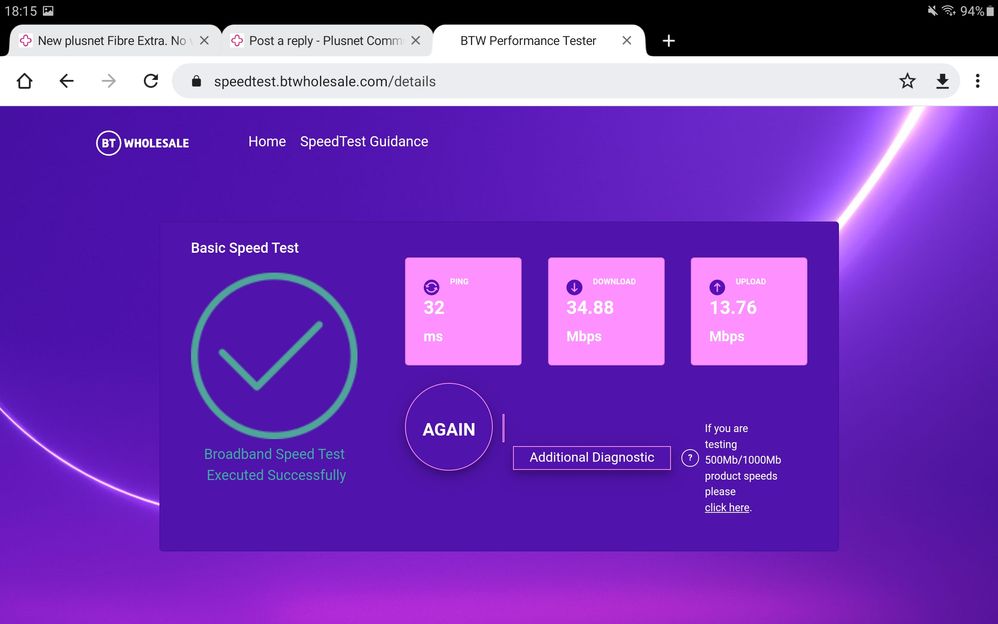Close the BTW Performance Tester tab
Image resolution: width=998 pixels, height=624 pixels.
[627, 41]
